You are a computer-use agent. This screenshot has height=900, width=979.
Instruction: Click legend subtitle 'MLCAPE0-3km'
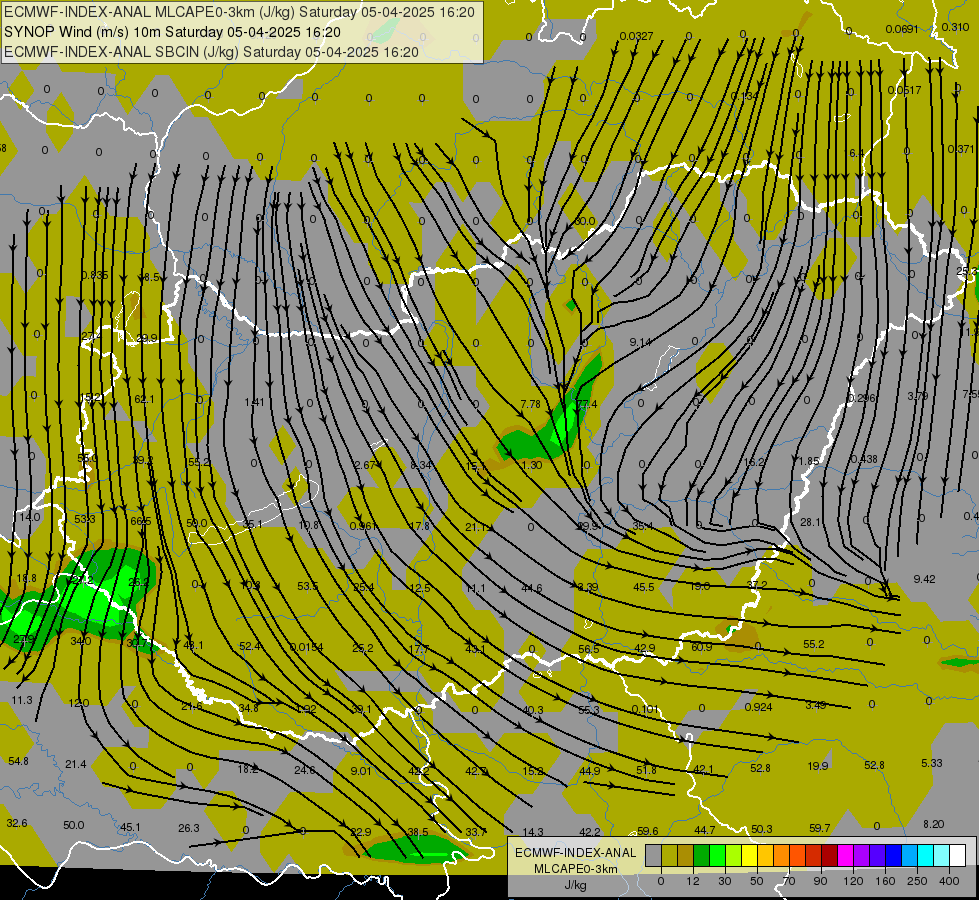pos(576,869)
